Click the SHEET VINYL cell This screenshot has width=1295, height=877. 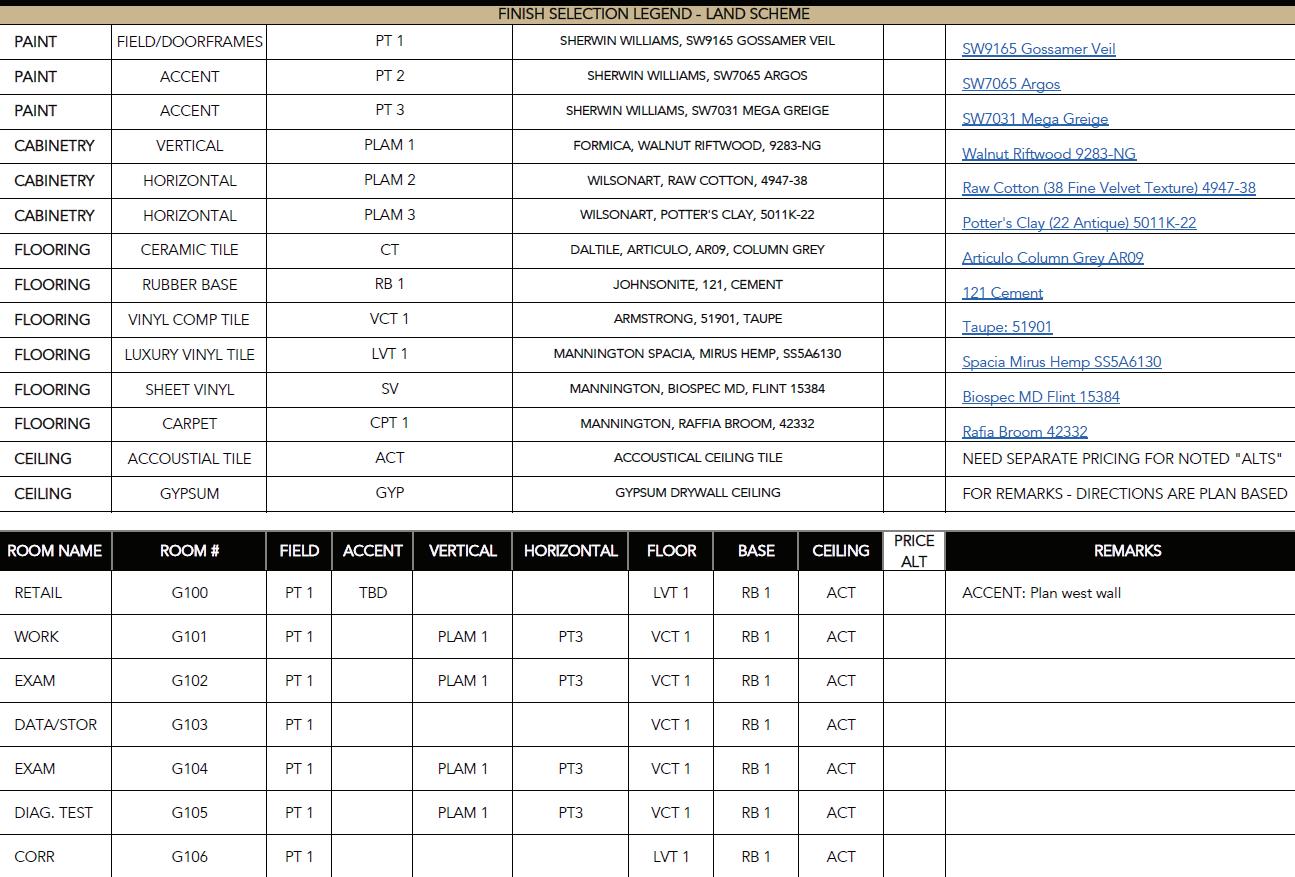(189, 390)
